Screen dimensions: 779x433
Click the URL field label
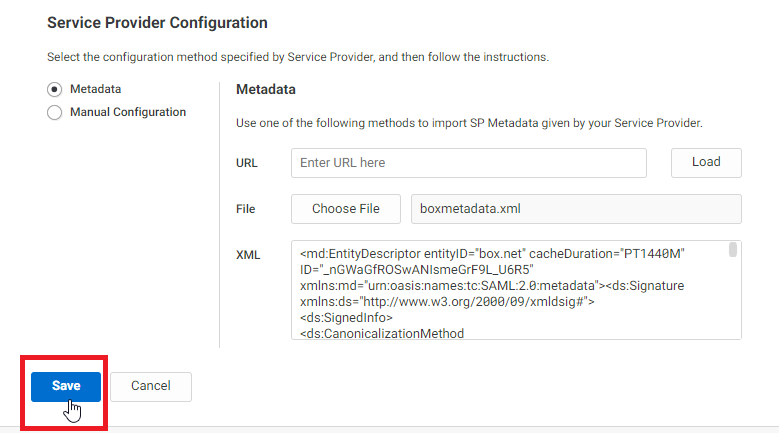pyautogui.click(x=246, y=163)
